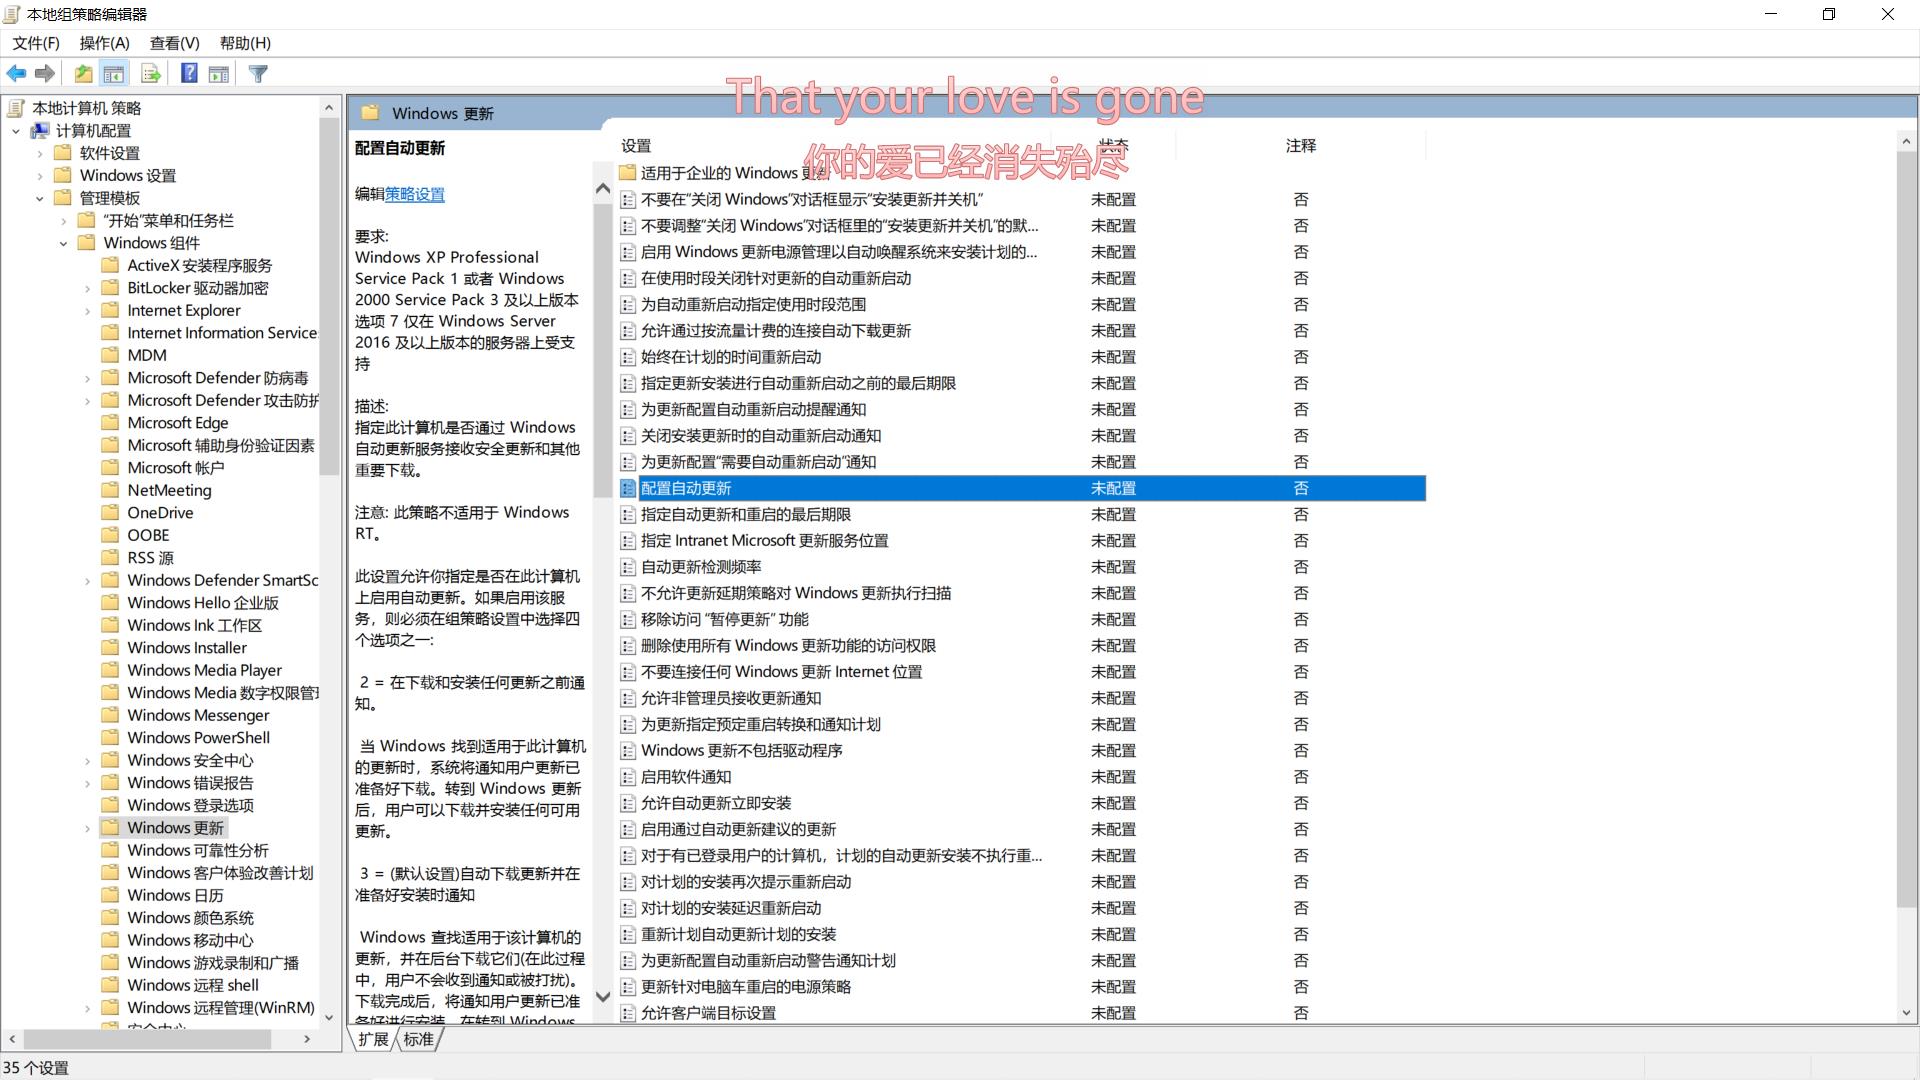Expand the Internet Explorer tree node
Screen dimensions: 1920x1080
[x=88, y=311]
